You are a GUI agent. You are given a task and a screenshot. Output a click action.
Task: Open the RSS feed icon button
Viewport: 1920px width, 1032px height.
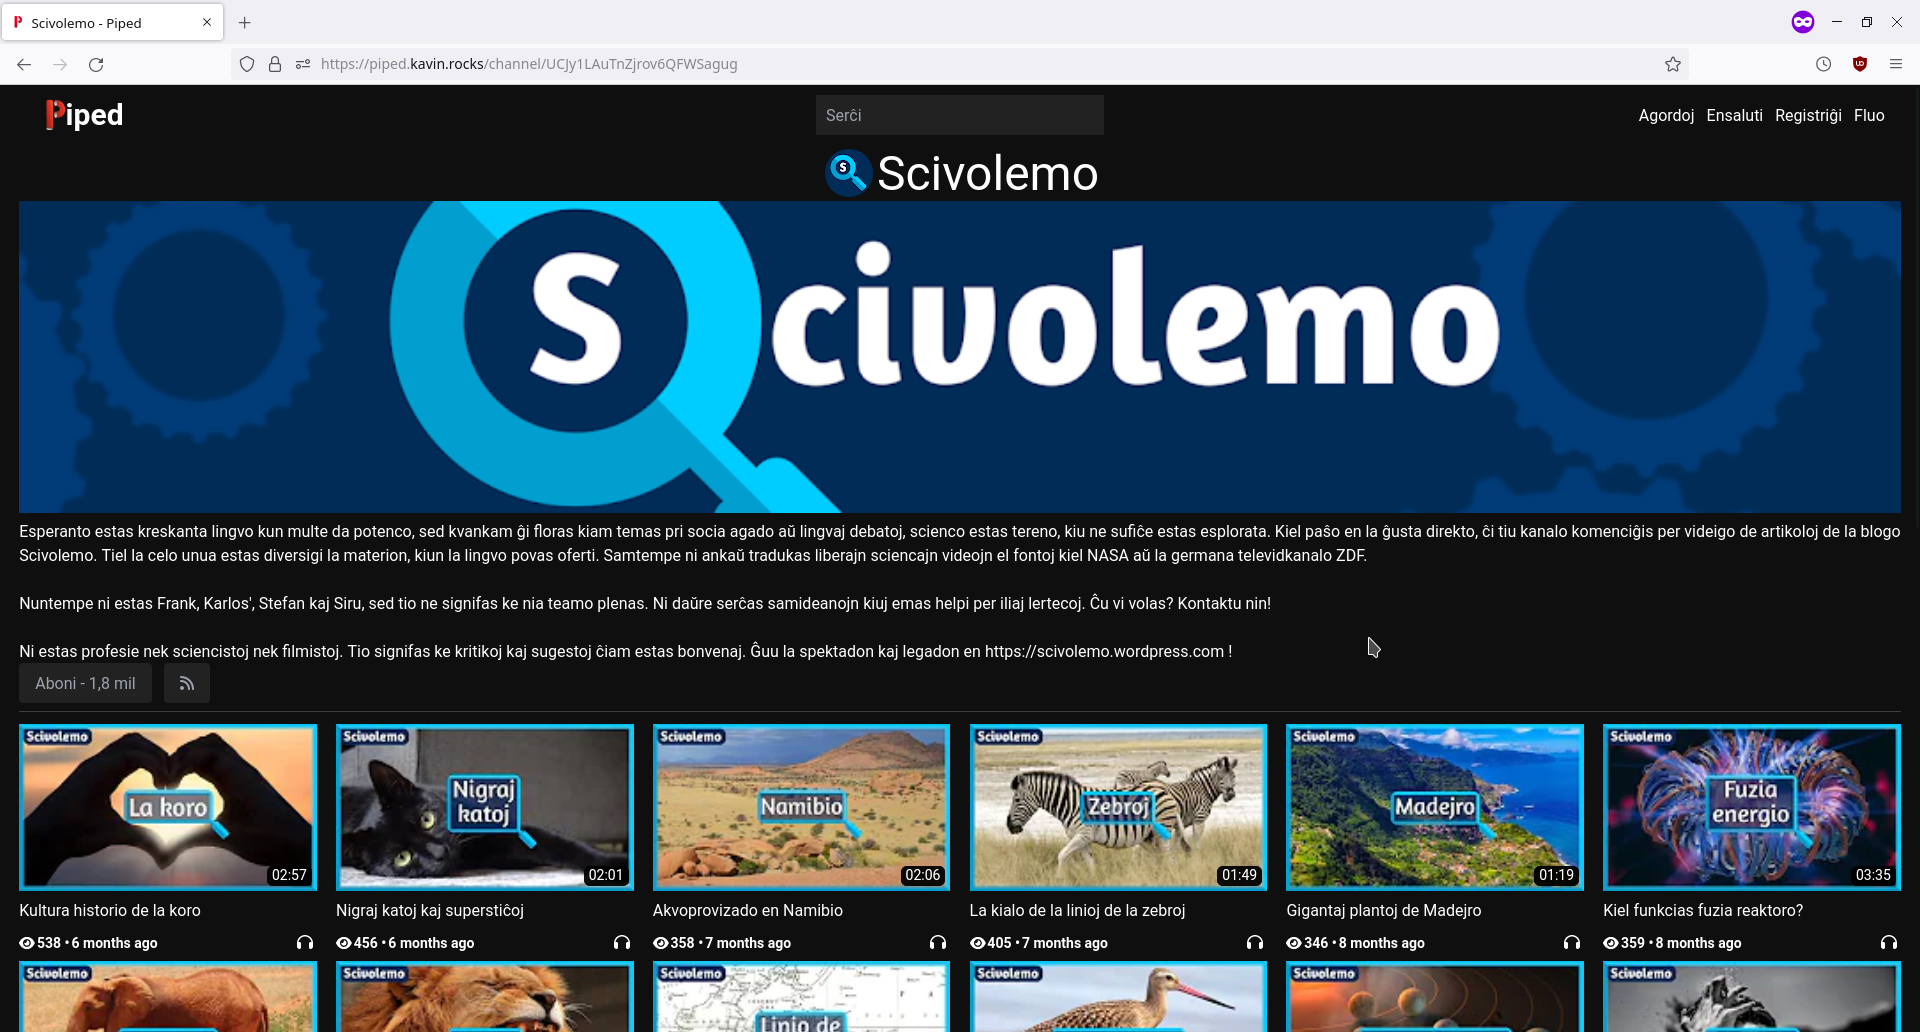pyautogui.click(x=187, y=684)
